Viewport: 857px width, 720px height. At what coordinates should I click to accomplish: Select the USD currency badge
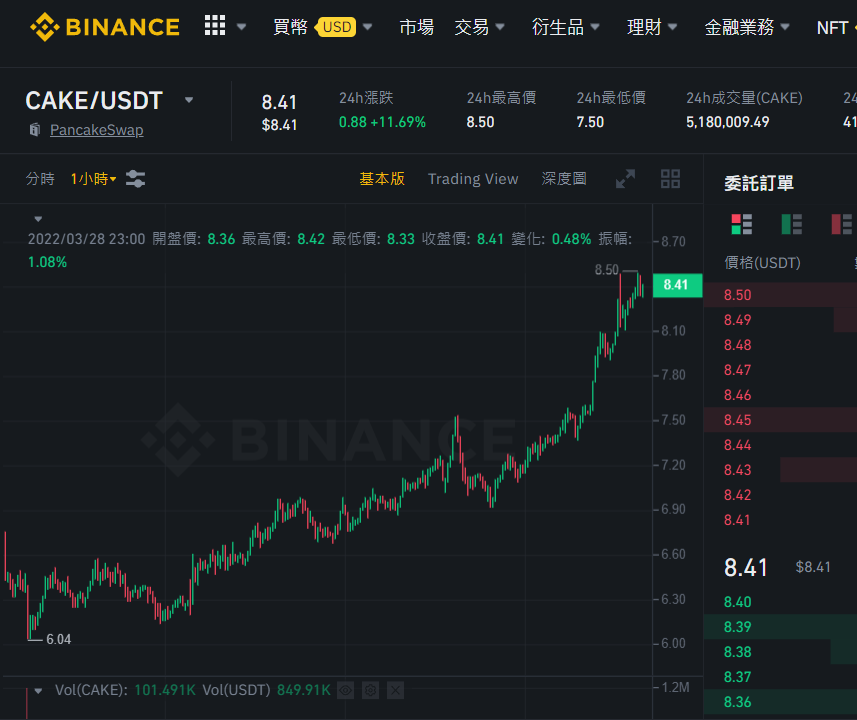click(x=337, y=27)
